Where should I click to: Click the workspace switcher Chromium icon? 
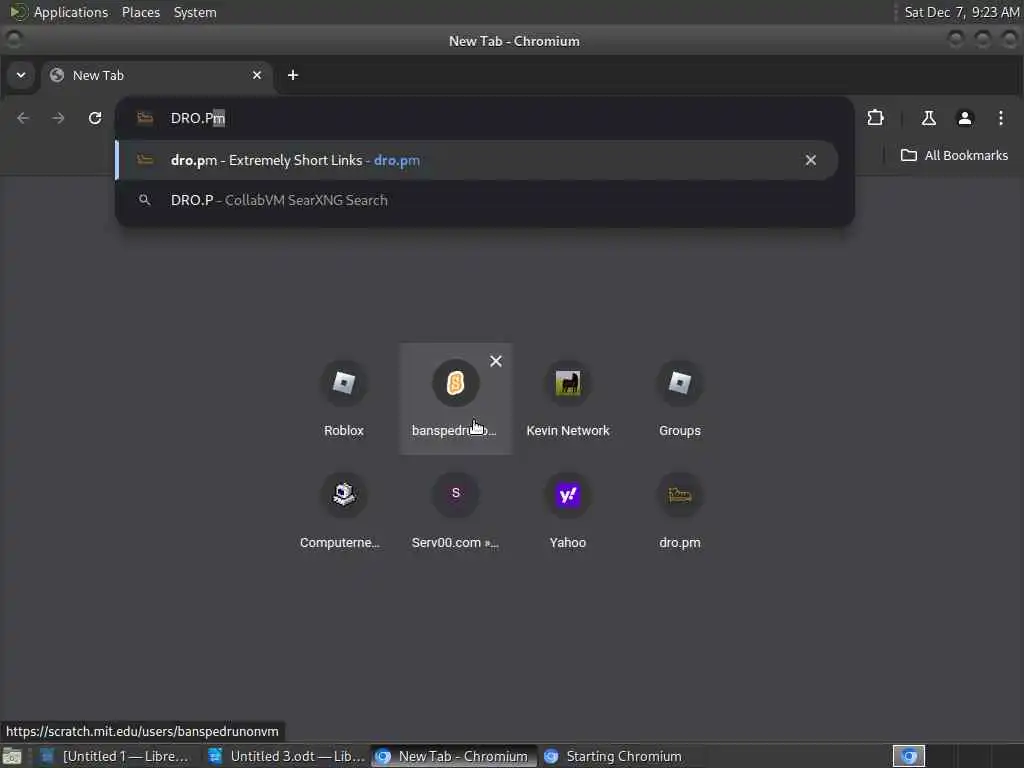click(908, 756)
